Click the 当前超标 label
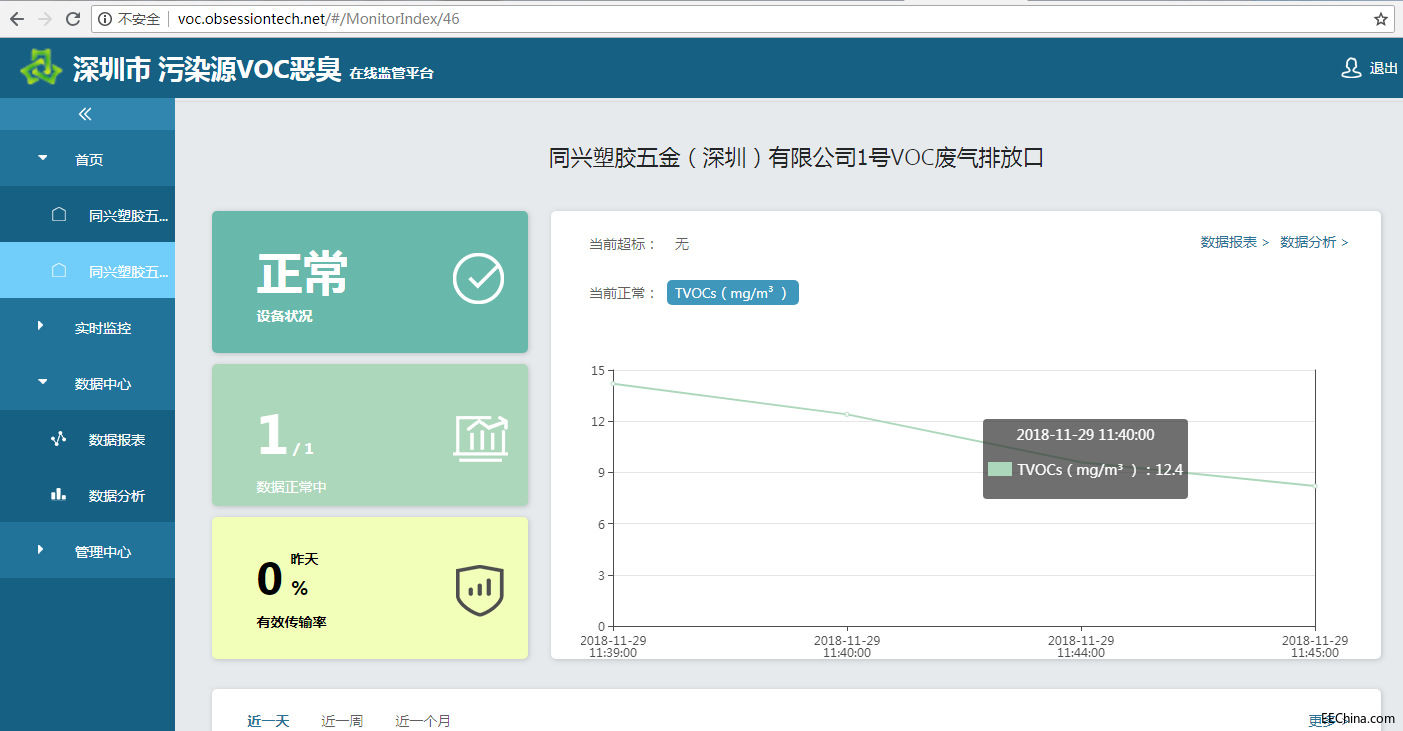This screenshot has height=731, width=1403. [623, 244]
